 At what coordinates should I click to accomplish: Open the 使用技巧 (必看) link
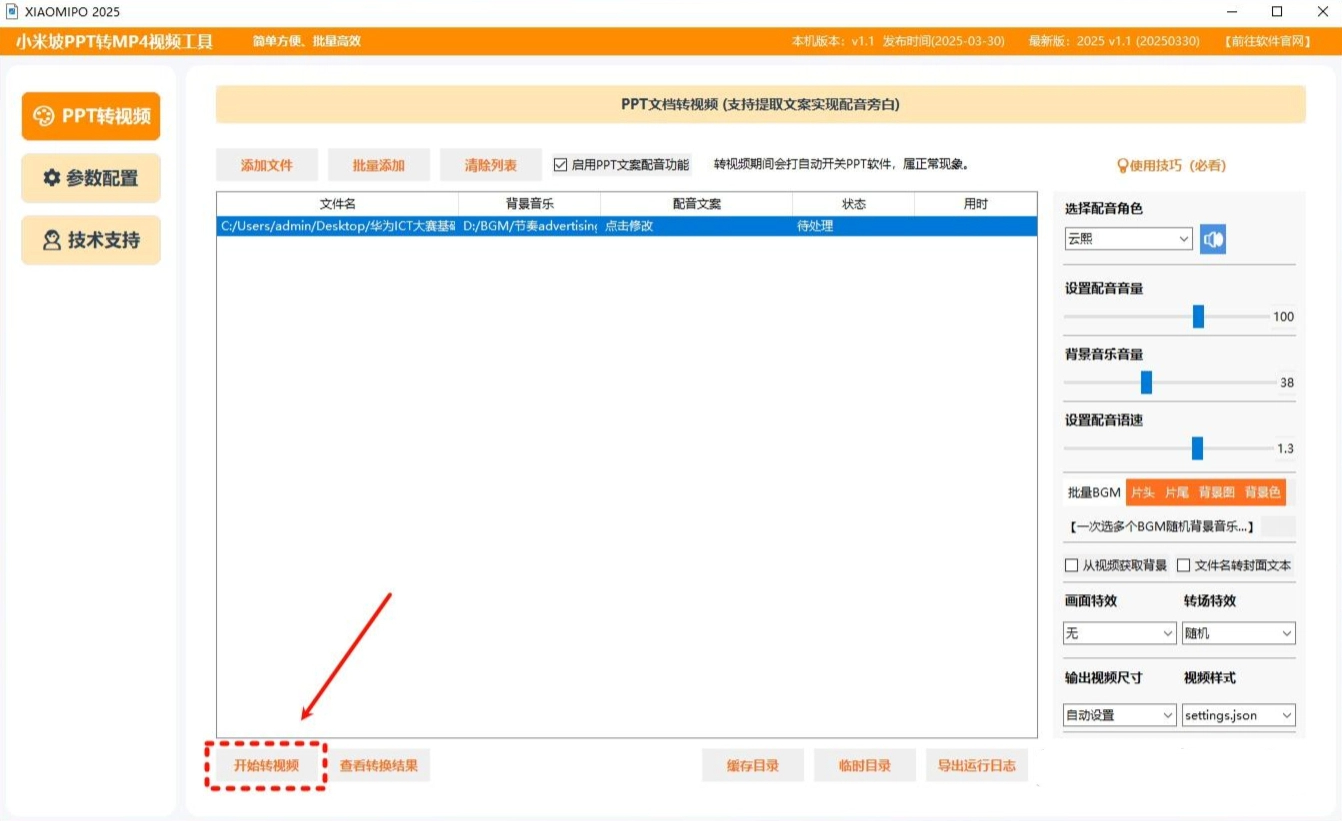1171,165
